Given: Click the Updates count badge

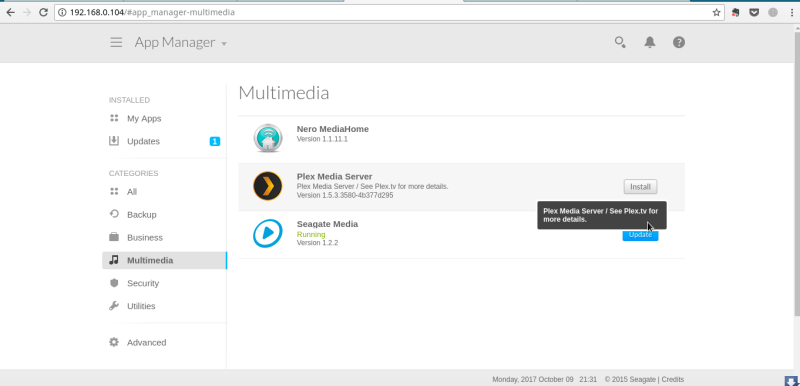Looking at the screenshot, I should click(x=215, y=141).
